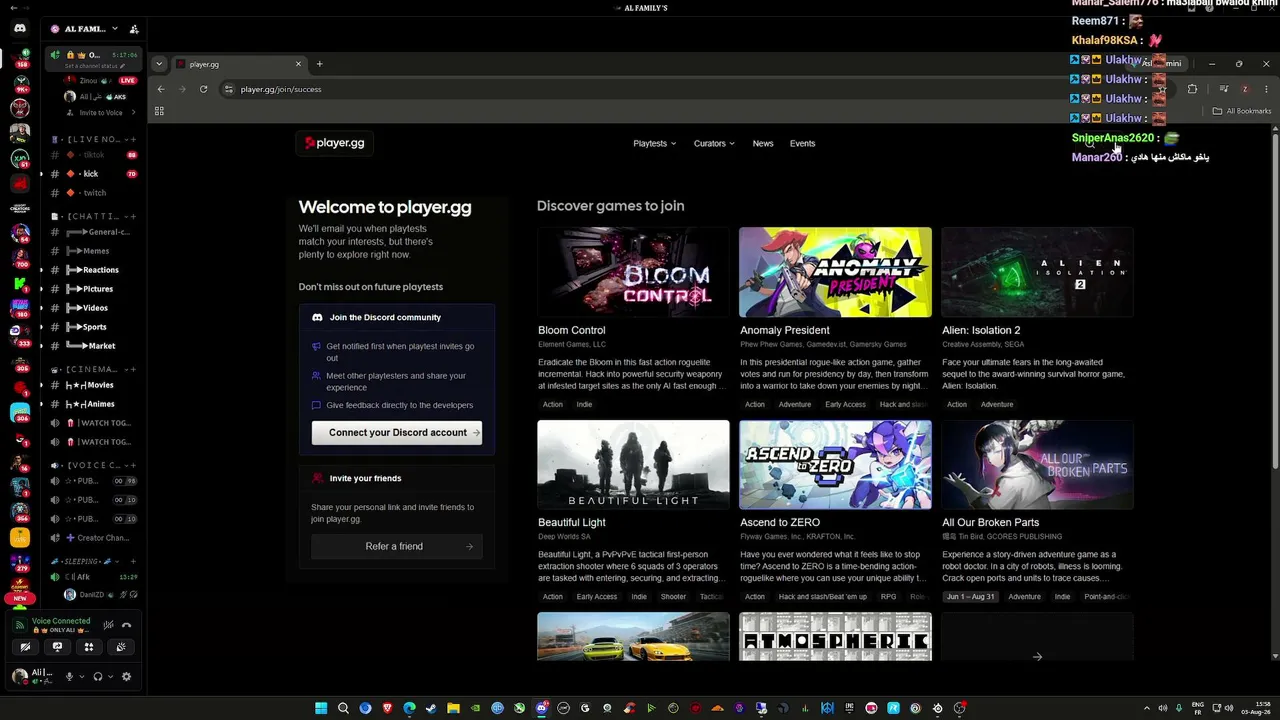Open the Market channel

click(95, 346)
